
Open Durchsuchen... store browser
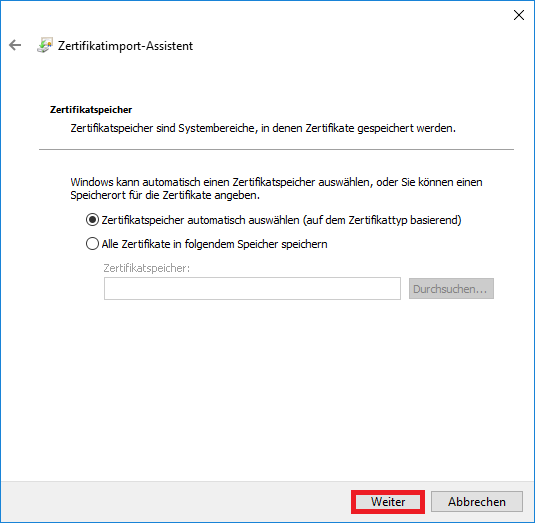coord(451,289)
